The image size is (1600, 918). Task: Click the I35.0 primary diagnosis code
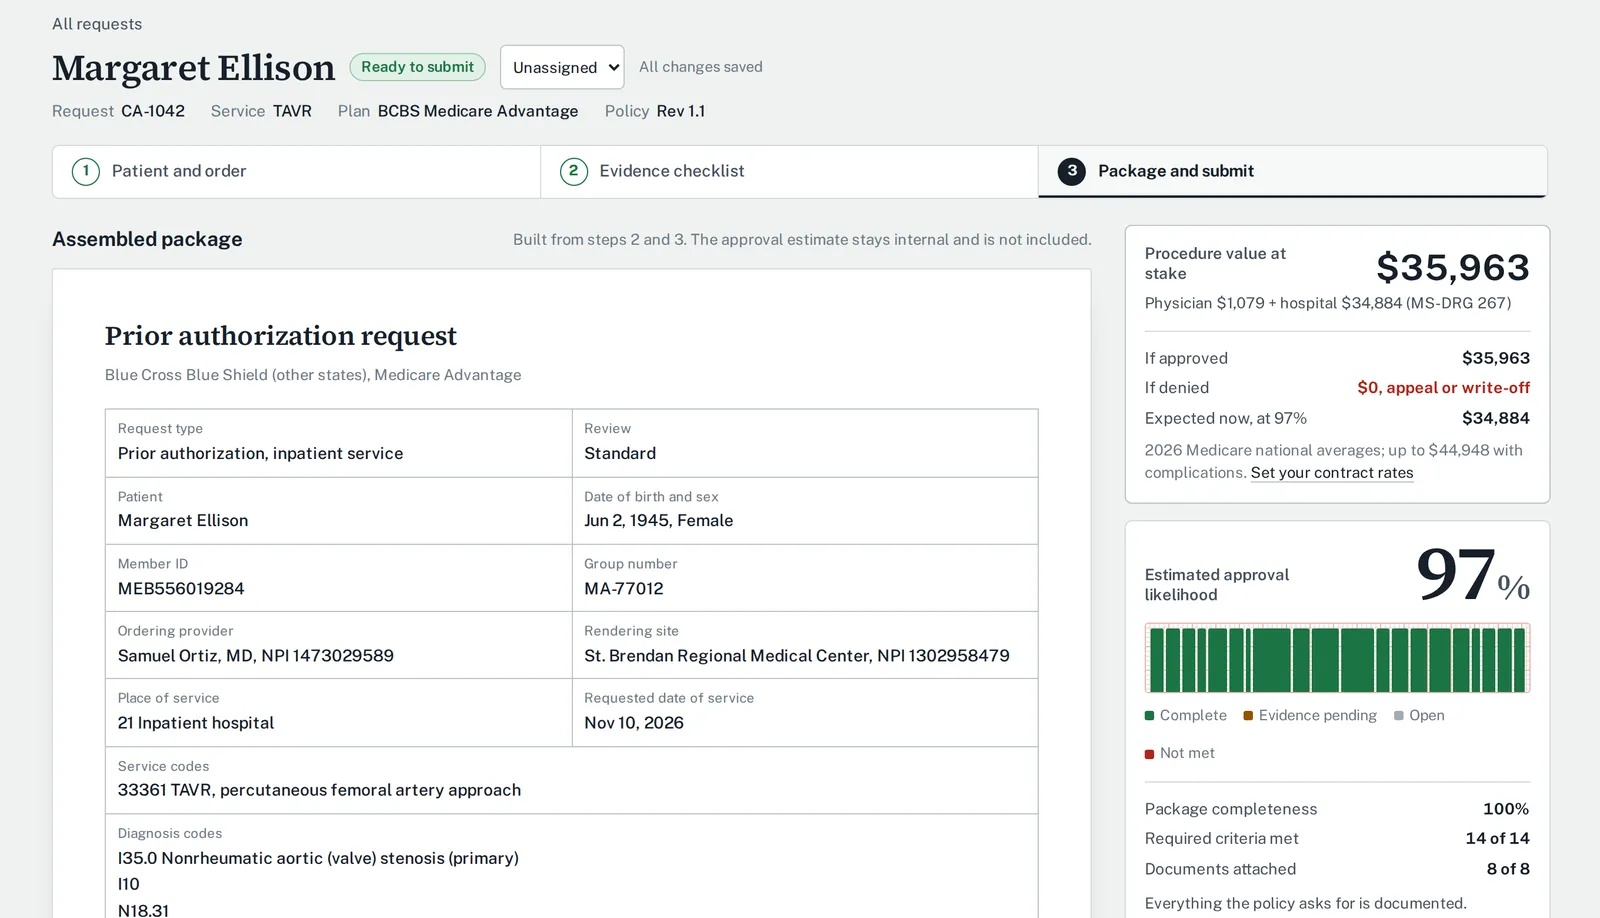click(318, 858)
